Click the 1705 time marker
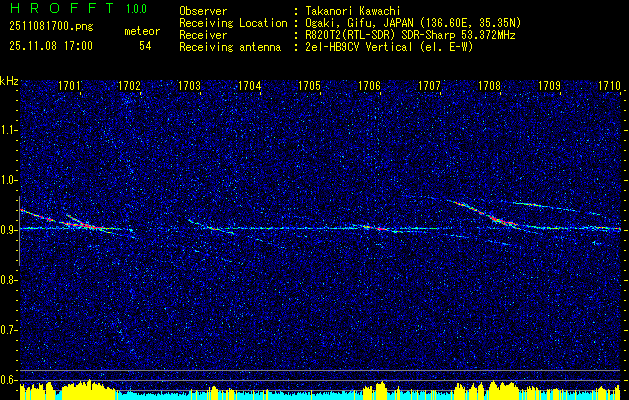The width and height of the screenshot is (629, 400). pyautogui.click(x=309, y=86)
